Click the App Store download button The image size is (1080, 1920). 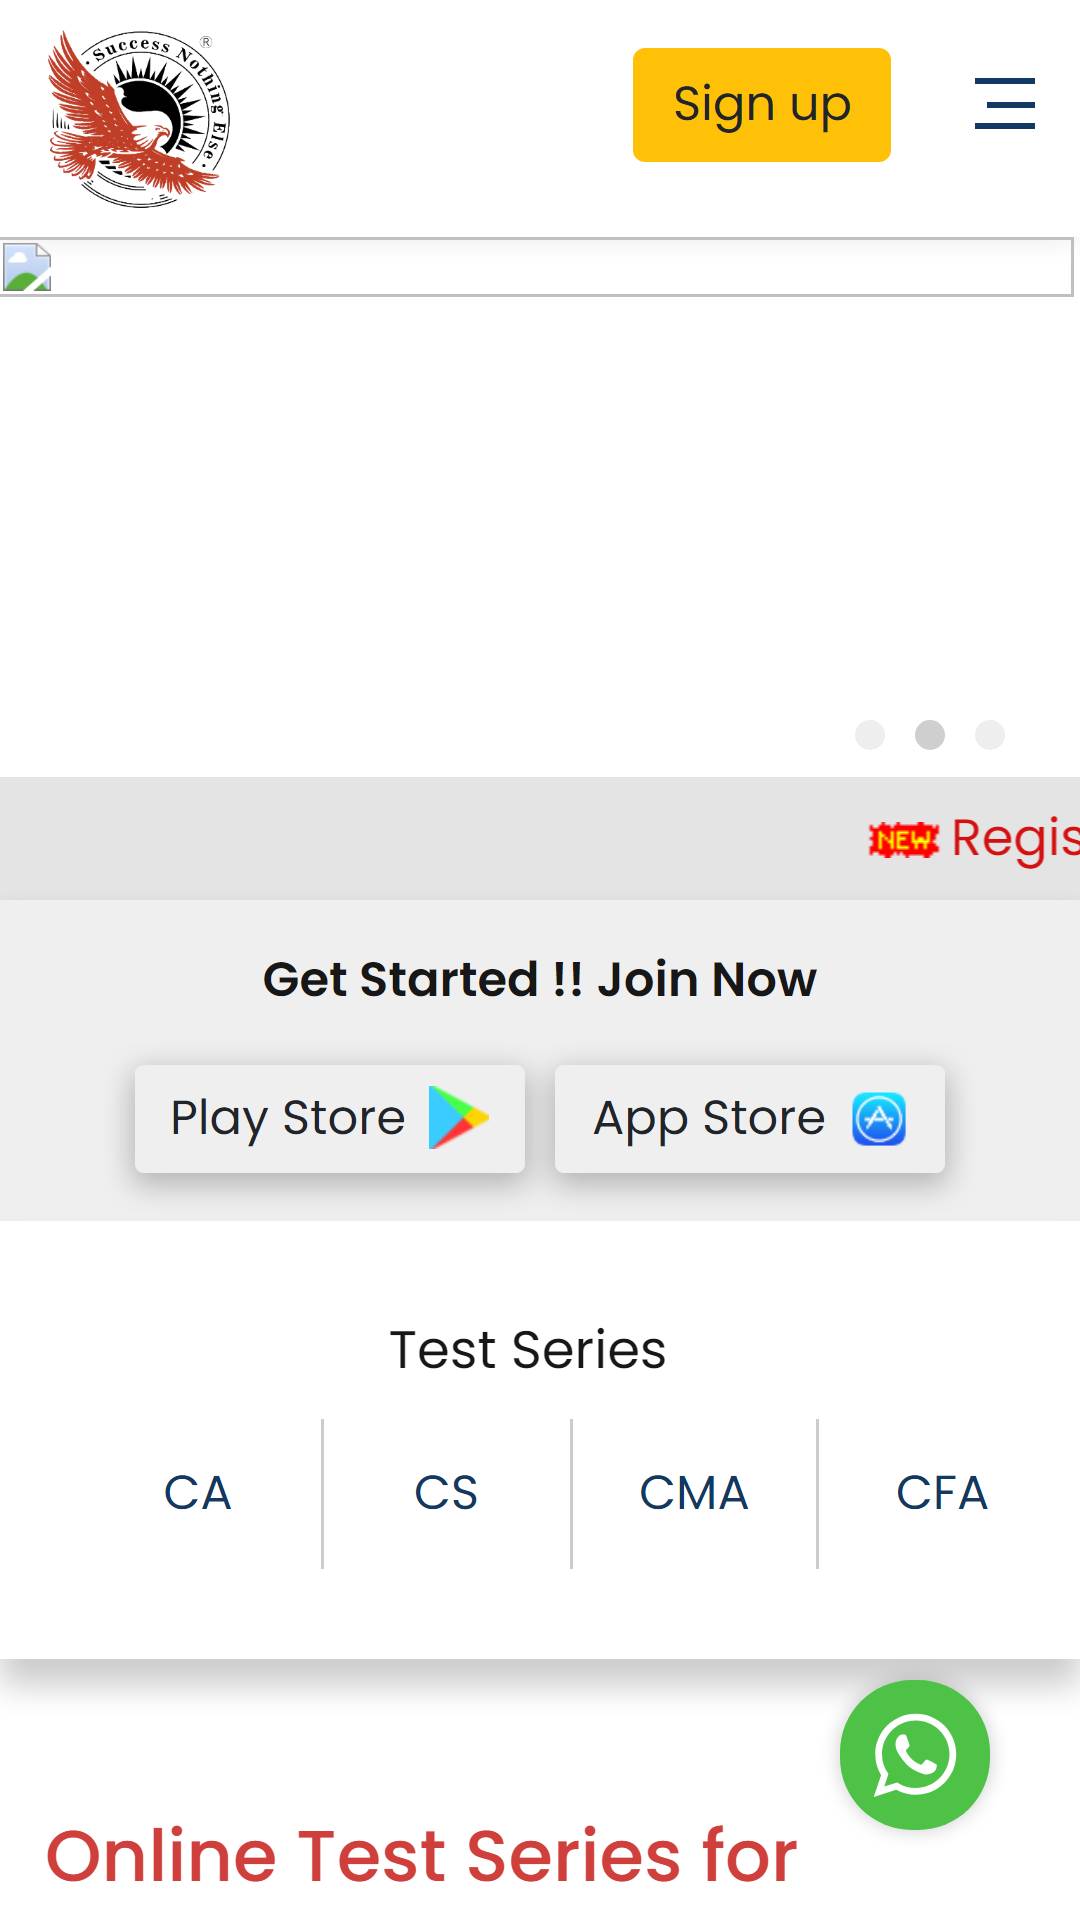point(750,1119)
